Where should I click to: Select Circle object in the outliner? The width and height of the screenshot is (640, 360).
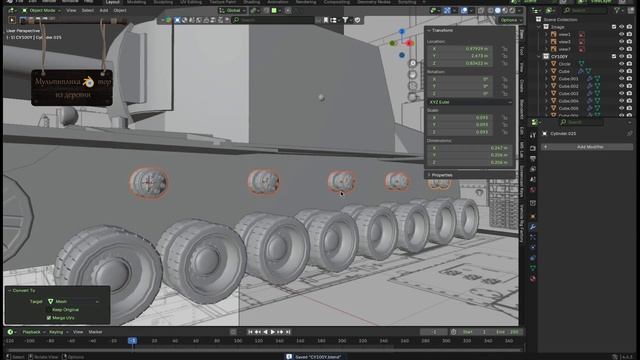pos(564,64)
